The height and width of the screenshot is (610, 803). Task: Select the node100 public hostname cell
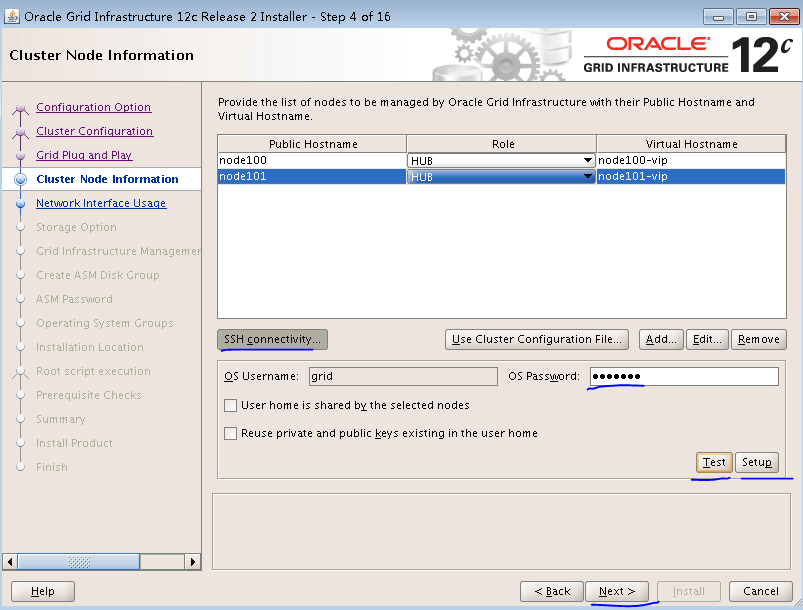pyautogui.click(x=312, y=160)
